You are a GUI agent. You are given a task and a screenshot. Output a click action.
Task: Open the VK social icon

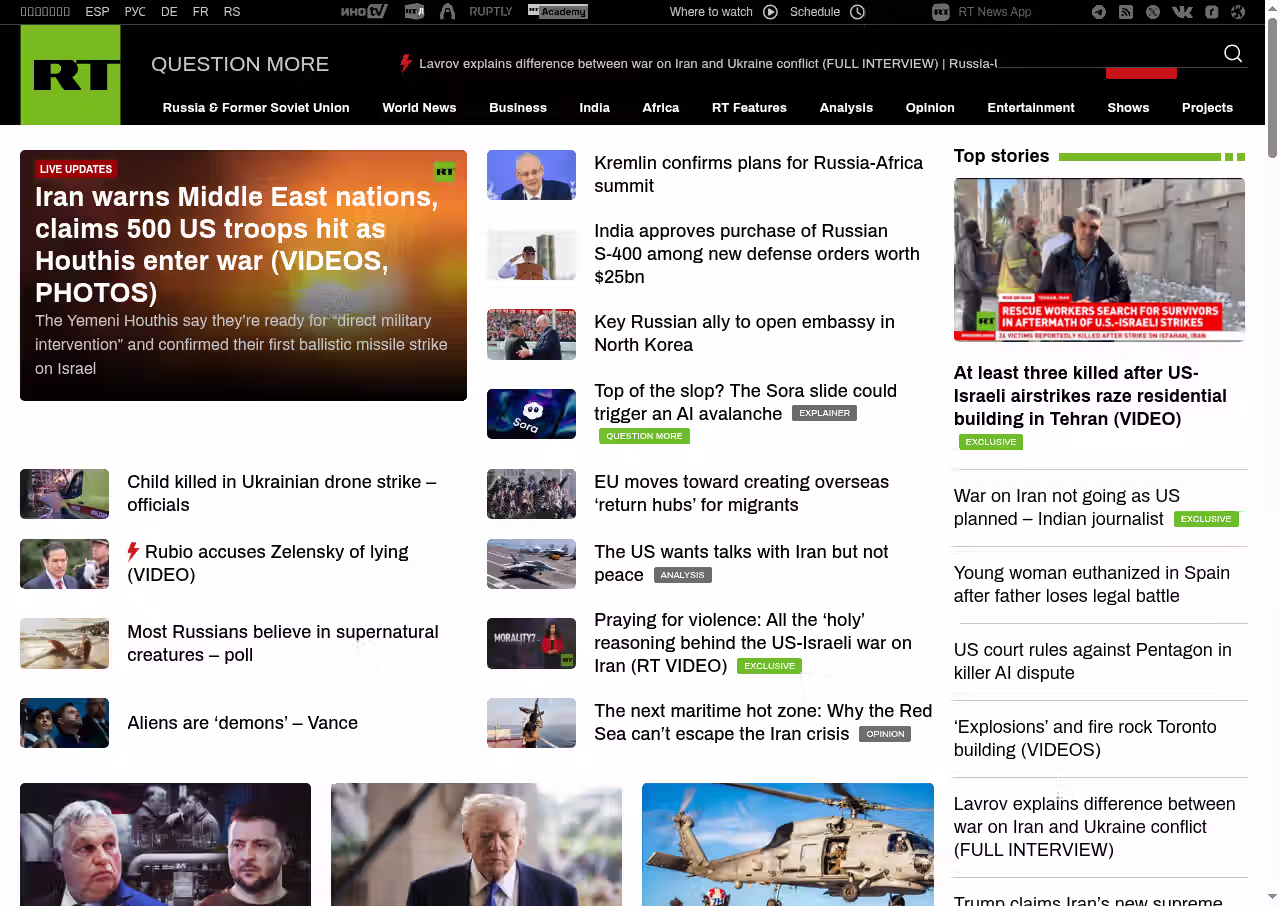coord(1182,12)
